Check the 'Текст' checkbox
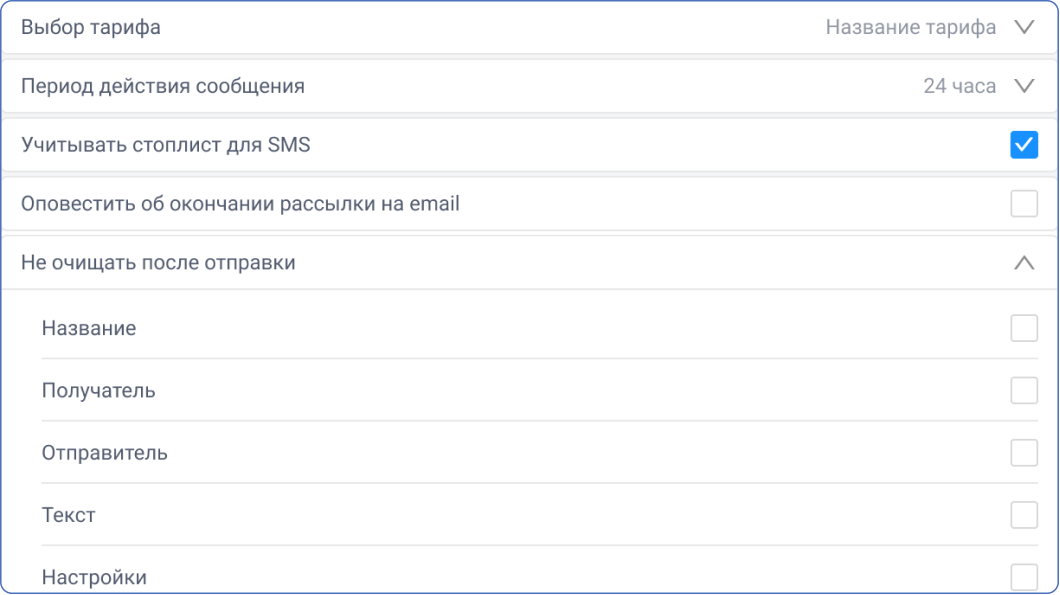This screenshot has width=1060, height=595. click(x=1024, y=515)
